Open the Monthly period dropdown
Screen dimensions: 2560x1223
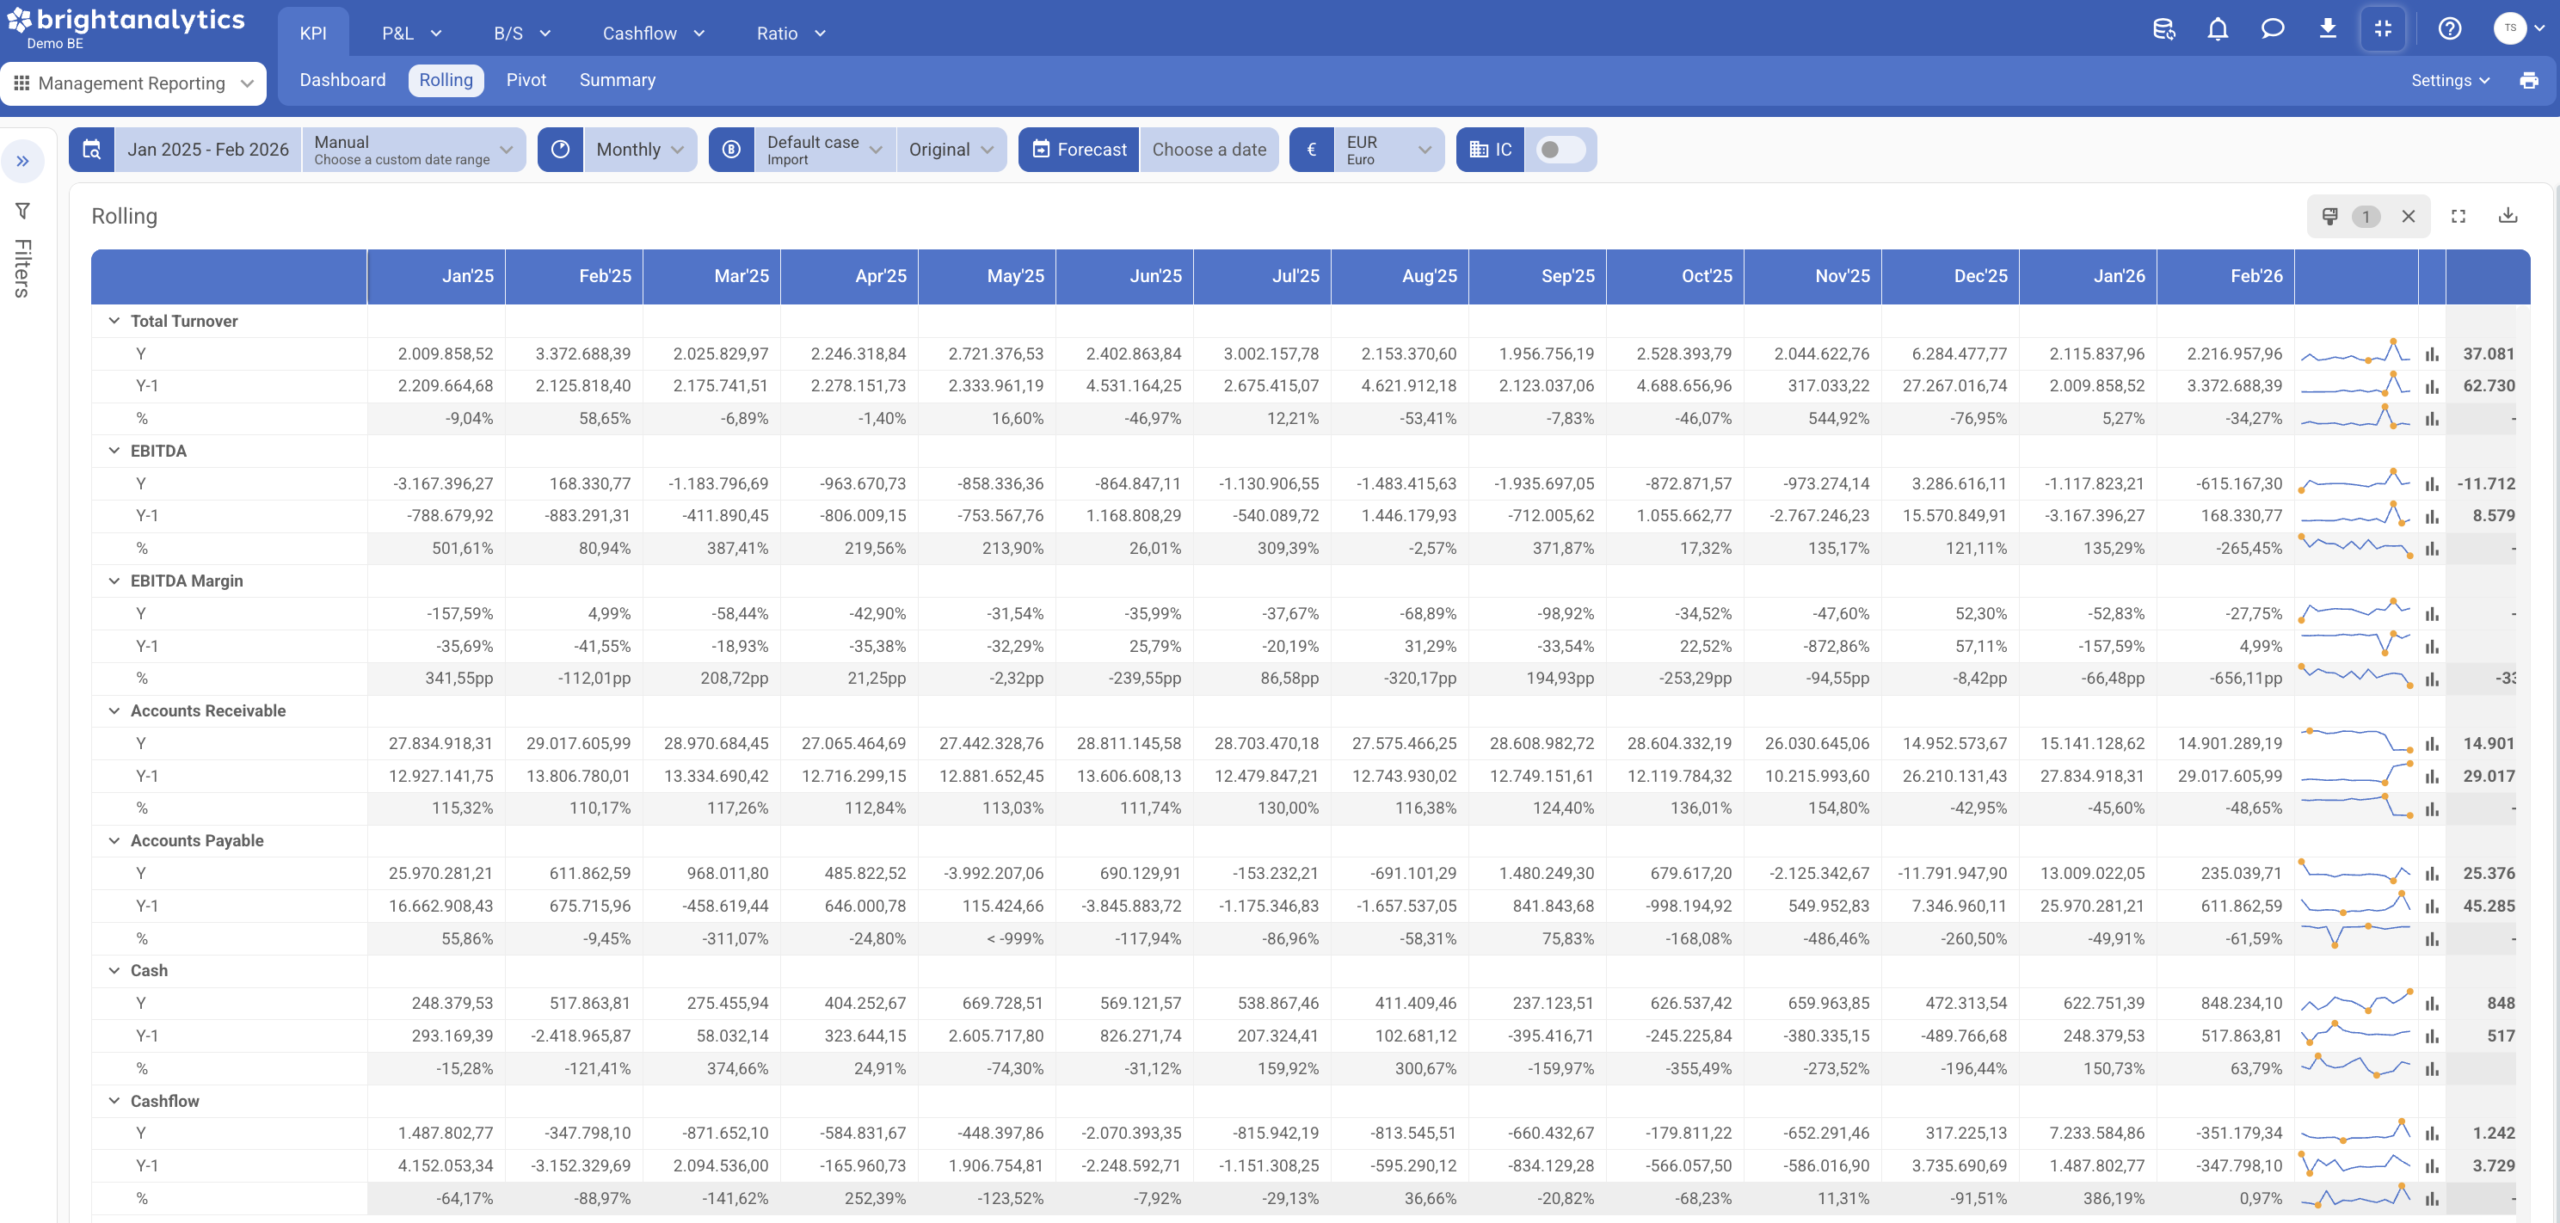(x=640, y=150)
